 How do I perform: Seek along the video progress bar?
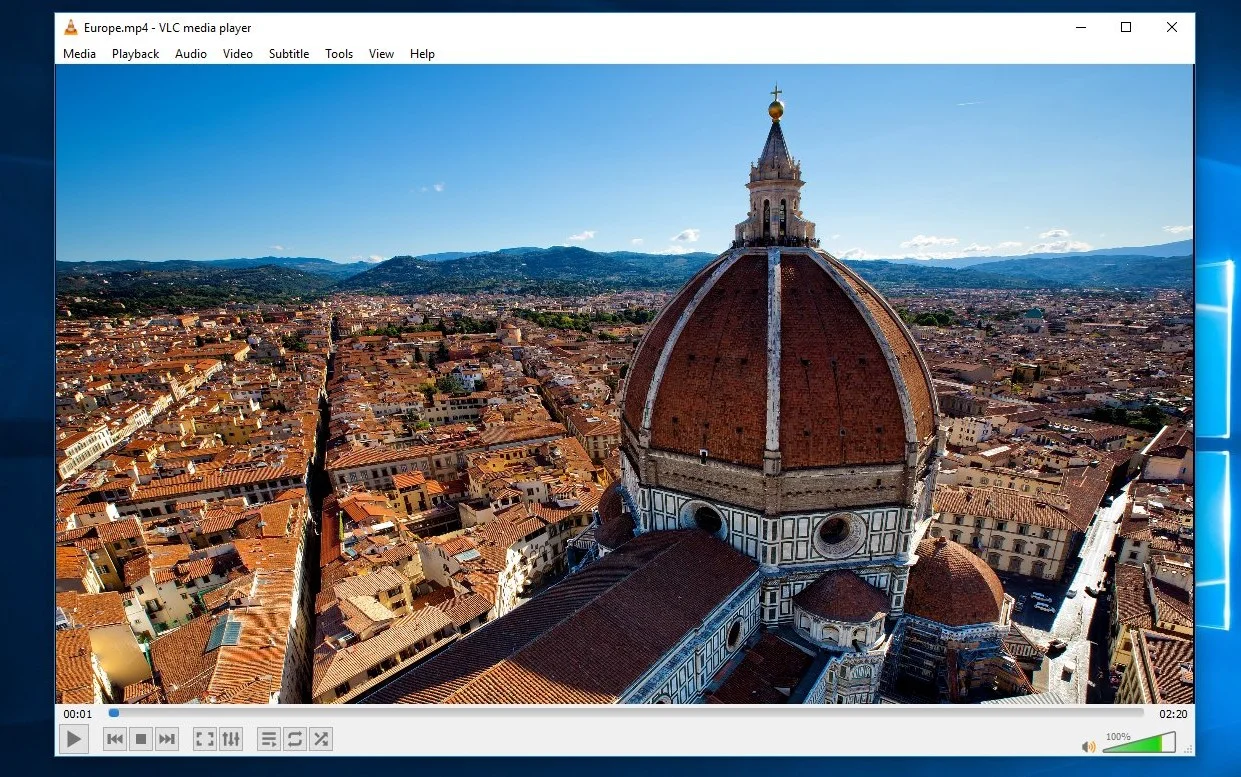[x=626, y=713]
